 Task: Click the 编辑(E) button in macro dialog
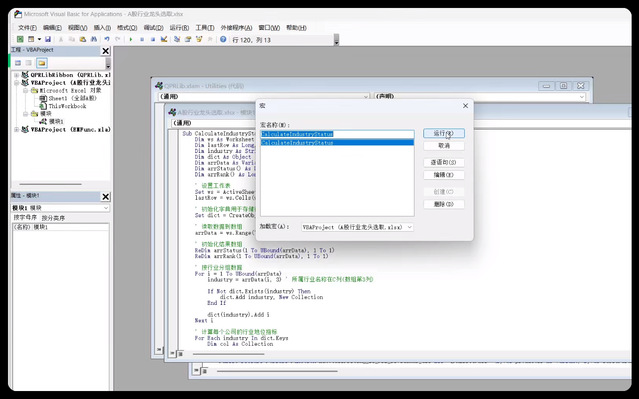click(443, 175)
